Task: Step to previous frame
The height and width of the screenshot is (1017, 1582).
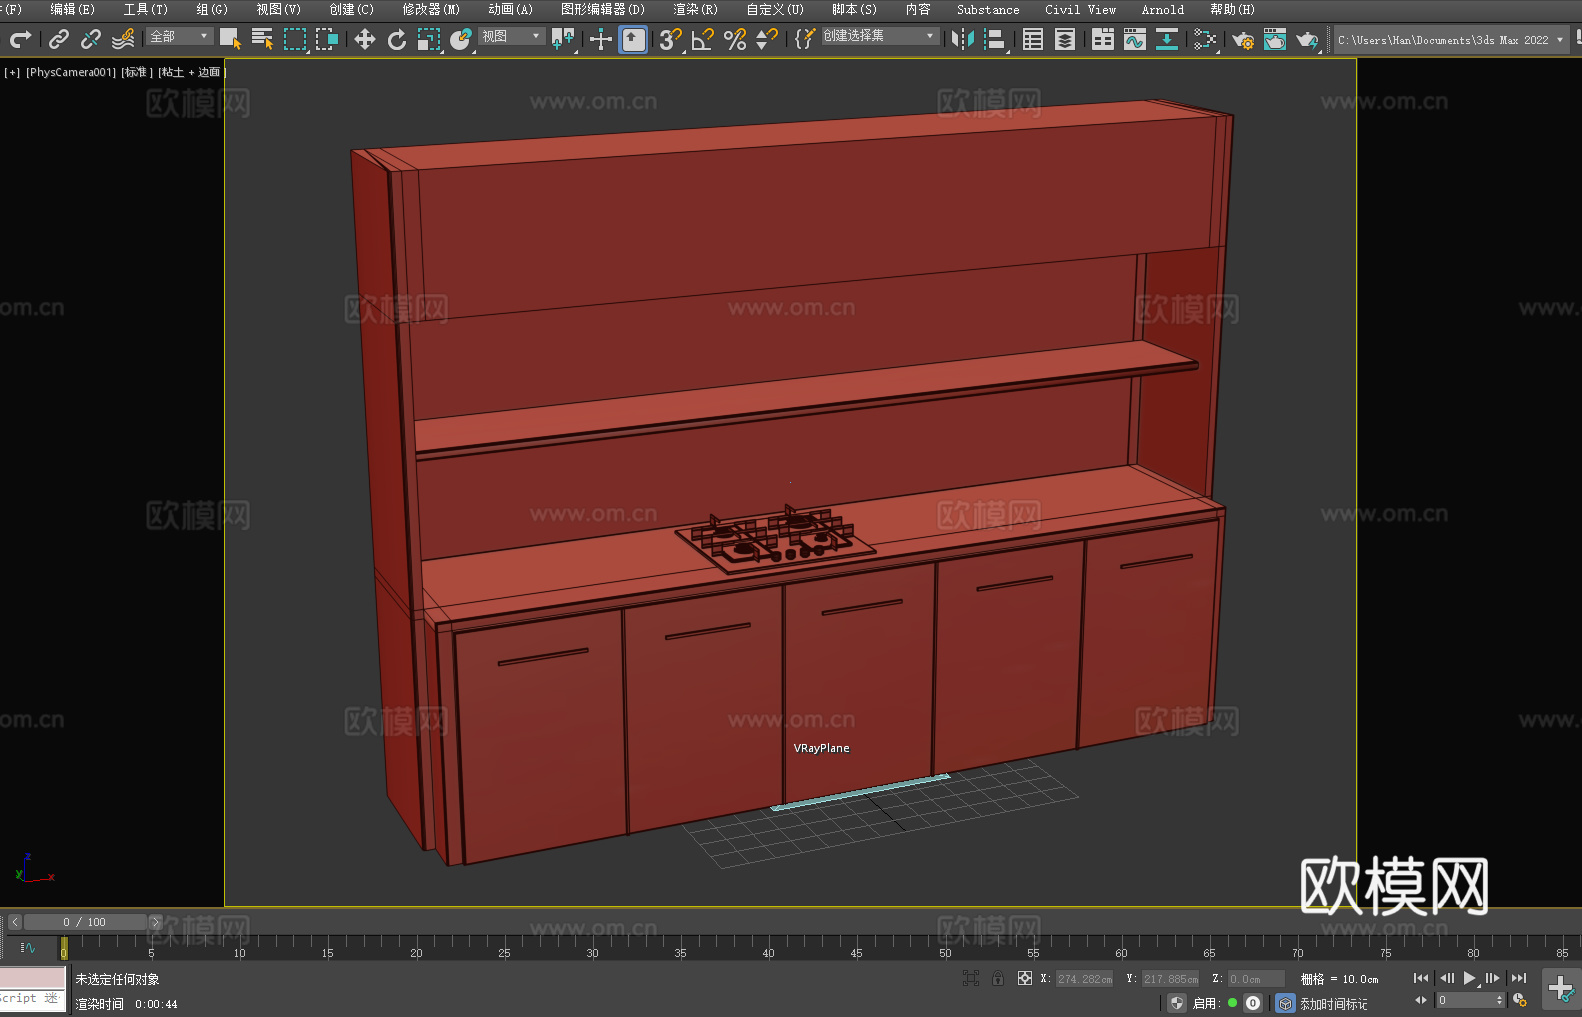Action: (1446, 978)
